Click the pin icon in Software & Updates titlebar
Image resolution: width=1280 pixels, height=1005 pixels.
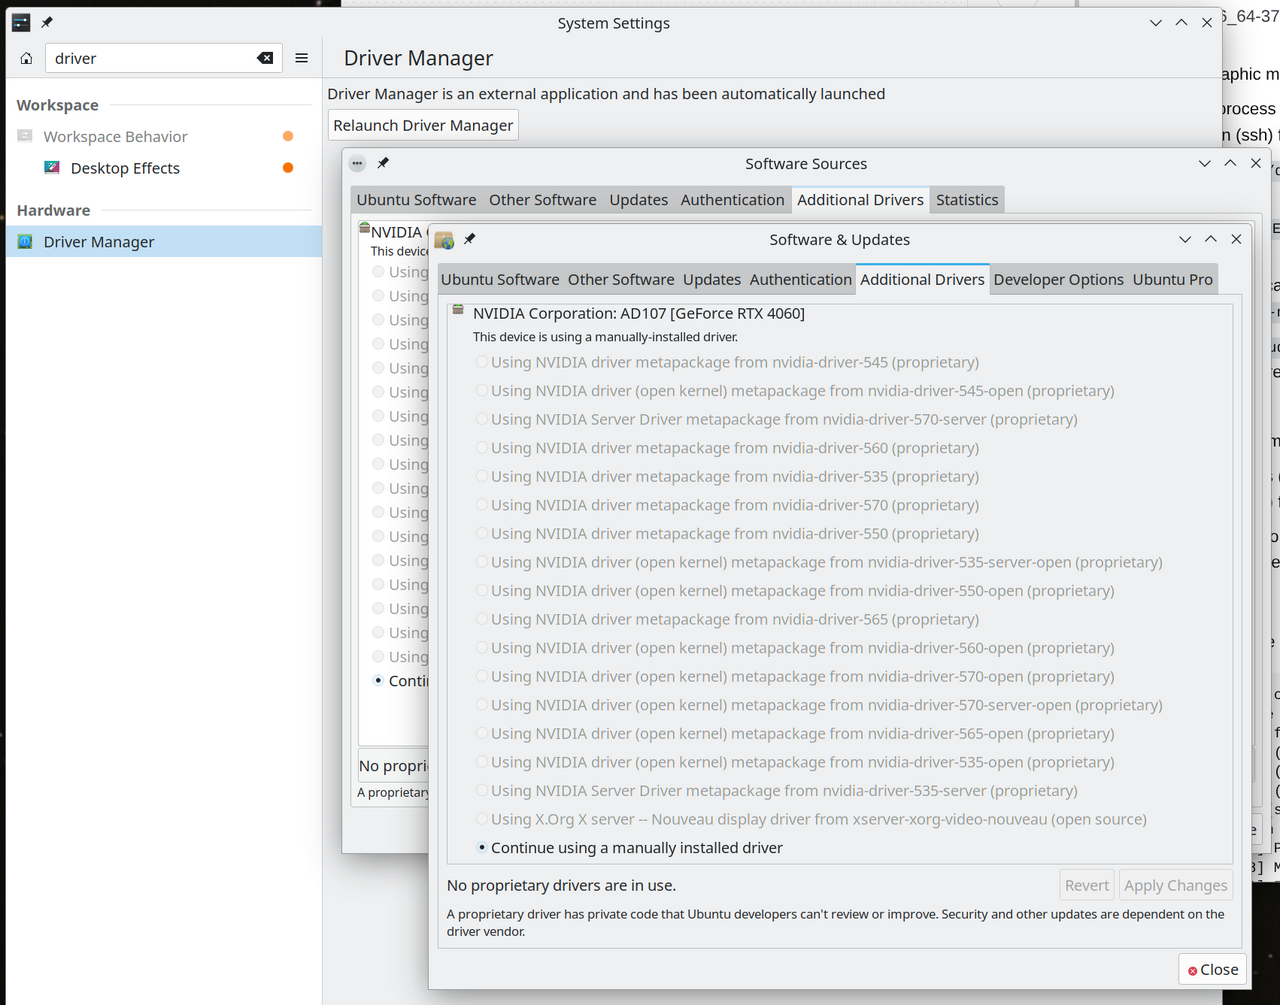point(469,239)
